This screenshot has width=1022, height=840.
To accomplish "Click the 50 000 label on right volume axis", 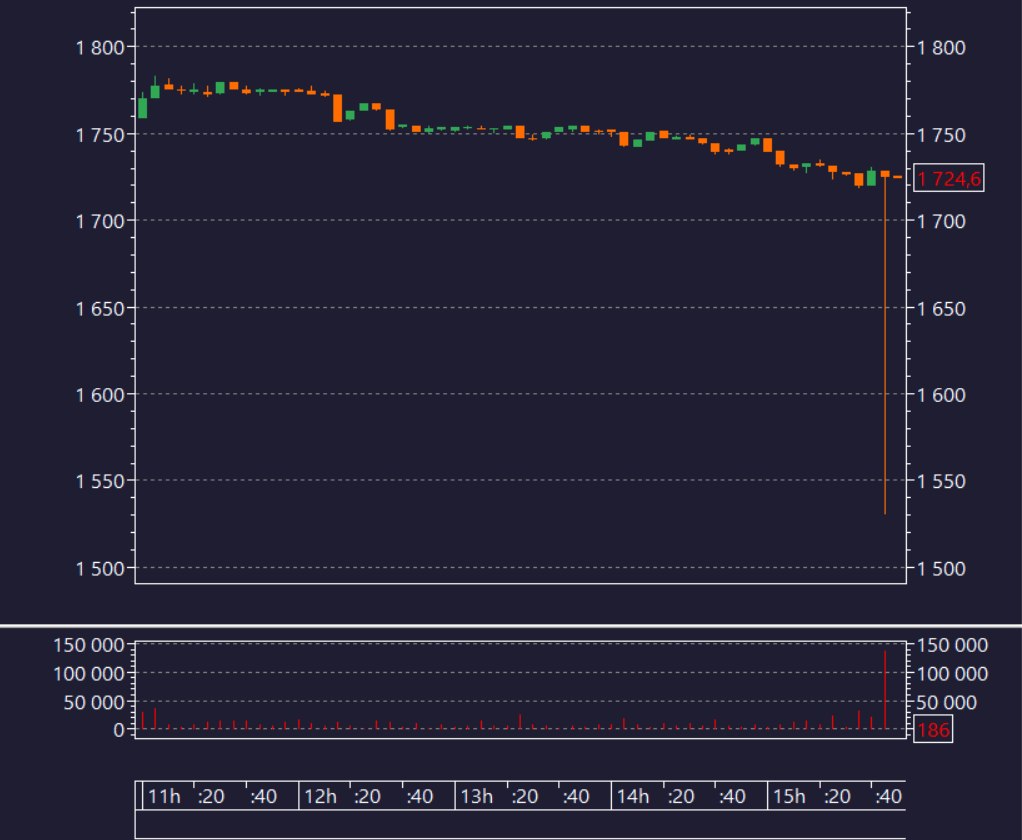I will click(946, 702).
